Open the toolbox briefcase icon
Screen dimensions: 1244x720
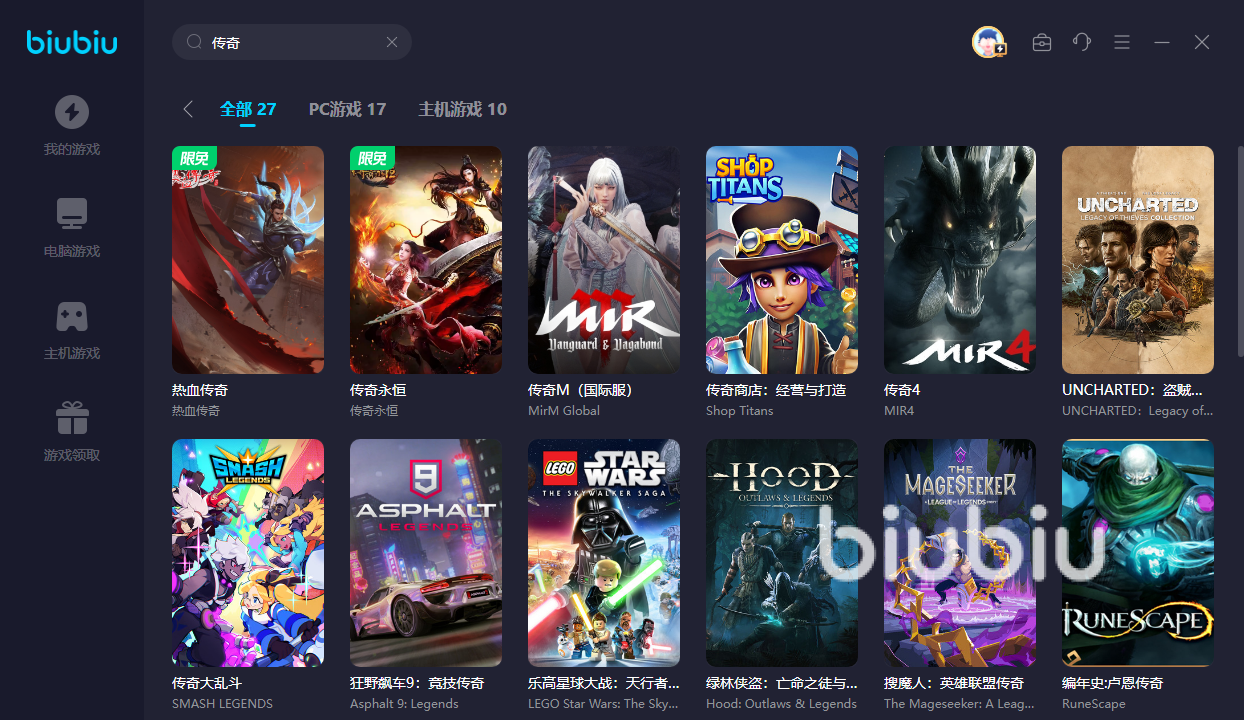point(1042,42)
